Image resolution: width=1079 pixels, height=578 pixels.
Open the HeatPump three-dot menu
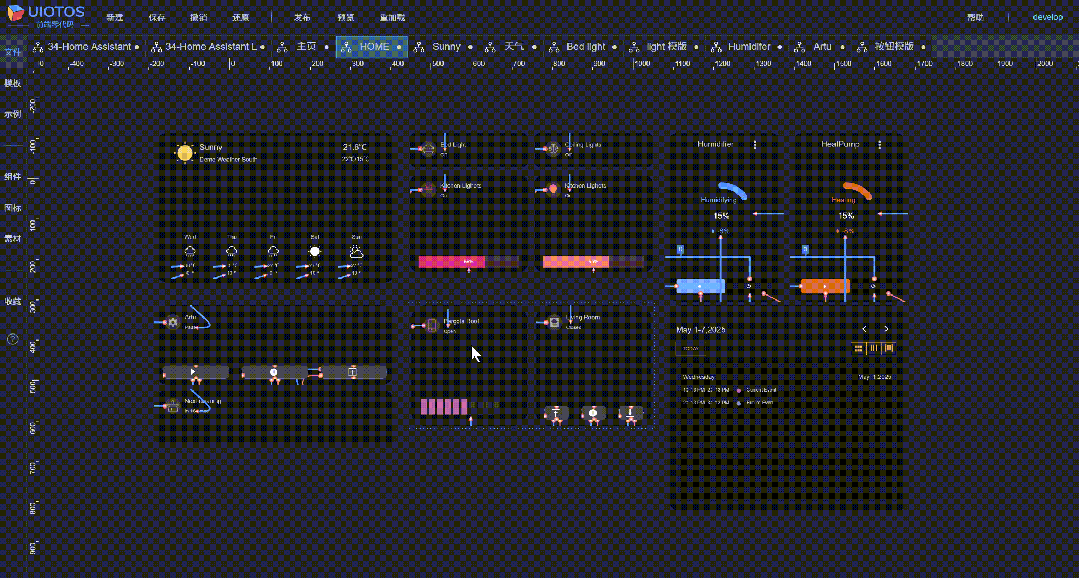[x=879, y=145]
